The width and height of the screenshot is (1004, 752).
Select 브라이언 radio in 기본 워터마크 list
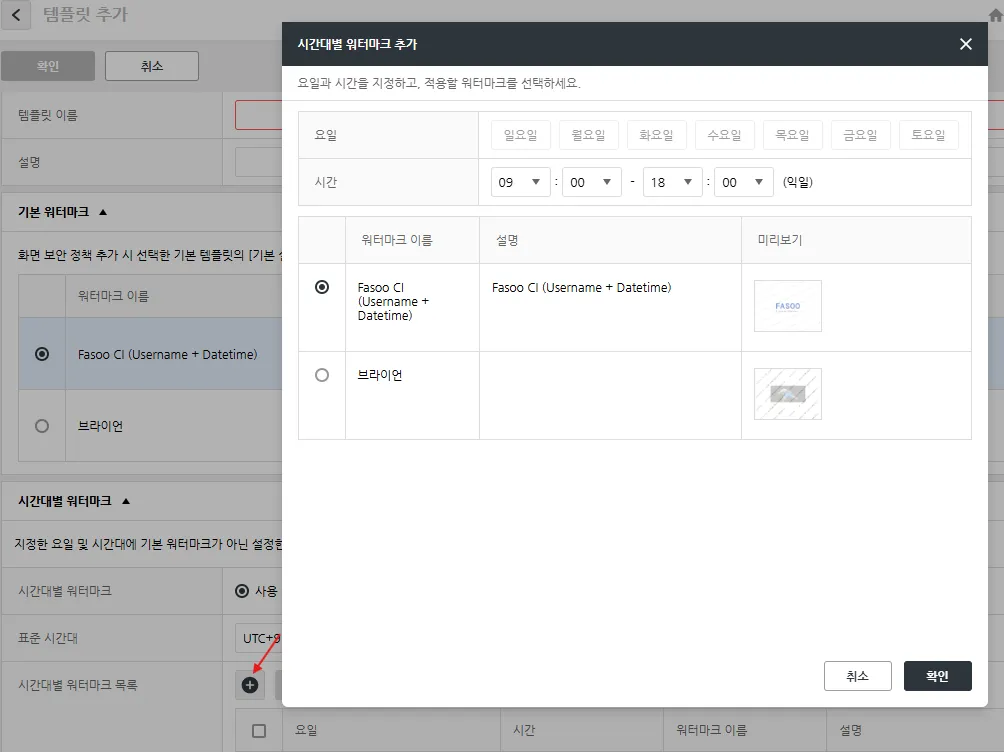pyautogui.click(x=42, y=426)
